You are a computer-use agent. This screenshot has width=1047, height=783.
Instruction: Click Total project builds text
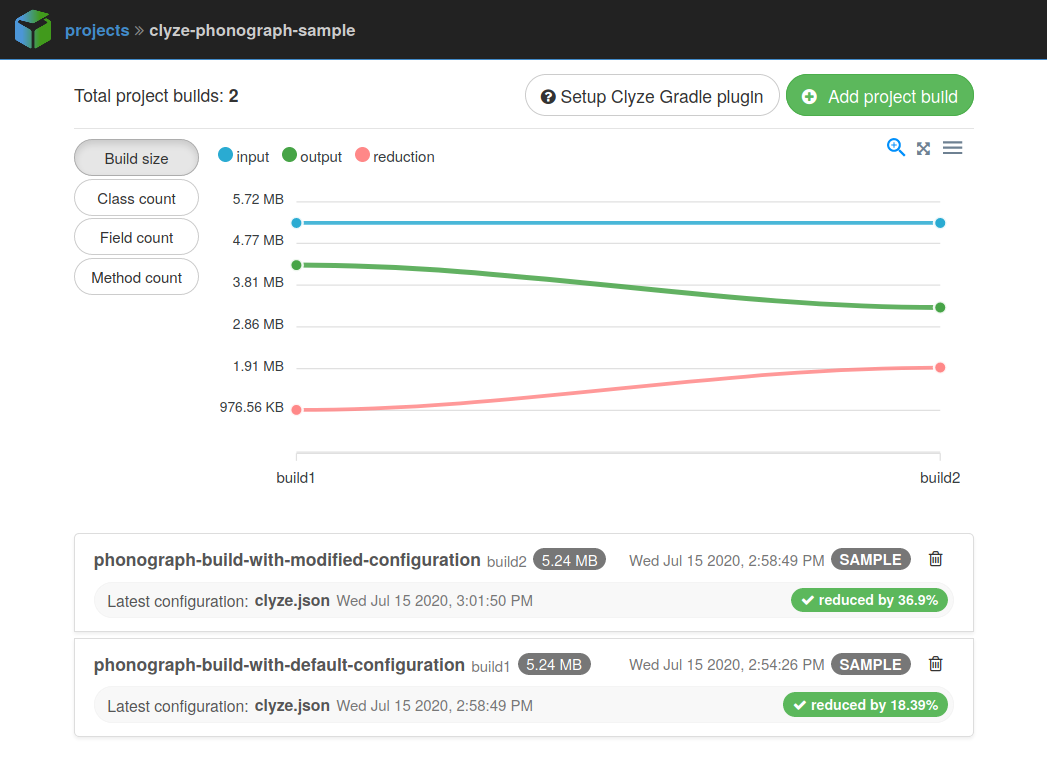point(156,96)
